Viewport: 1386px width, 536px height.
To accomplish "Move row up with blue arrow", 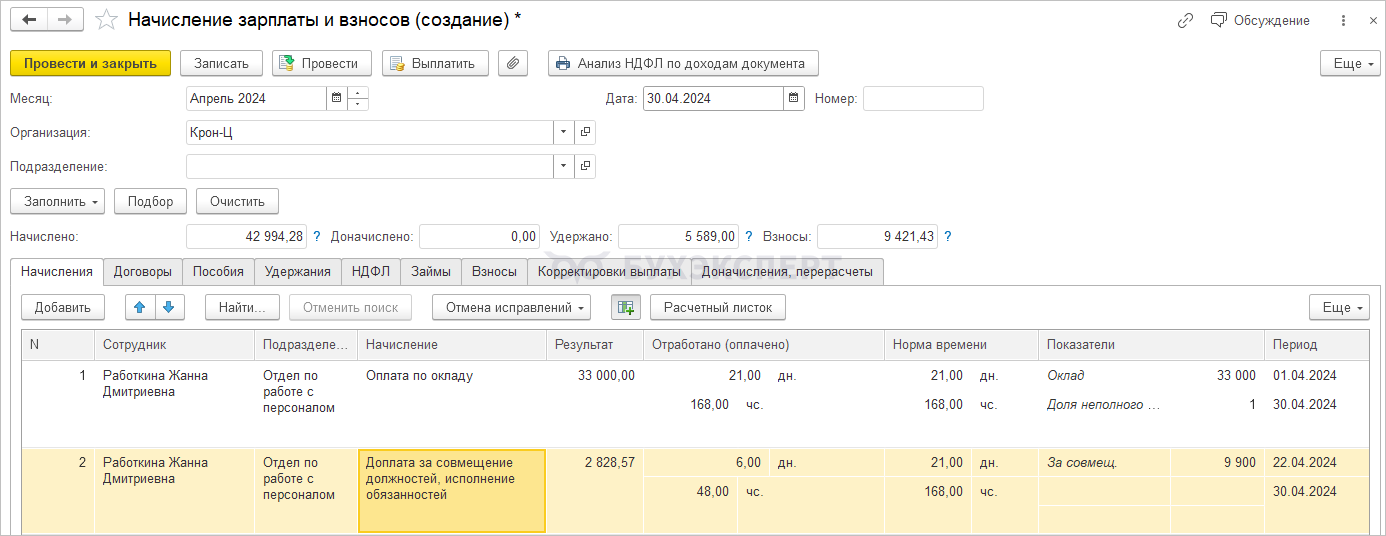I will click(x=139, y=307).
